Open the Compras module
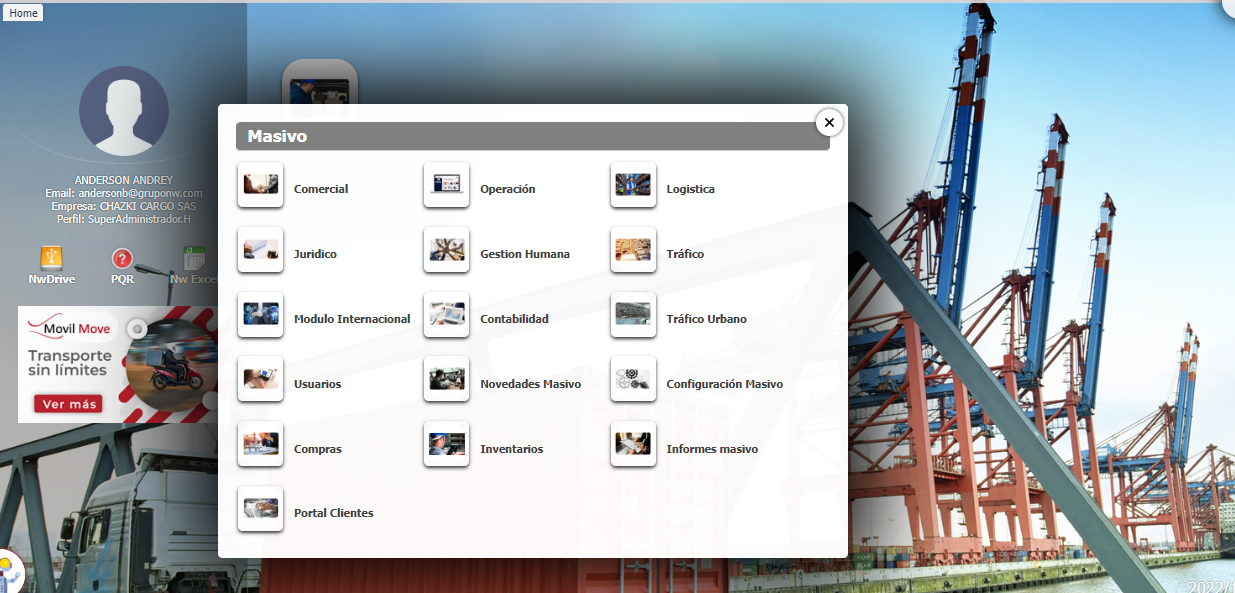1235x593 pixels. (x=260, y=445)
